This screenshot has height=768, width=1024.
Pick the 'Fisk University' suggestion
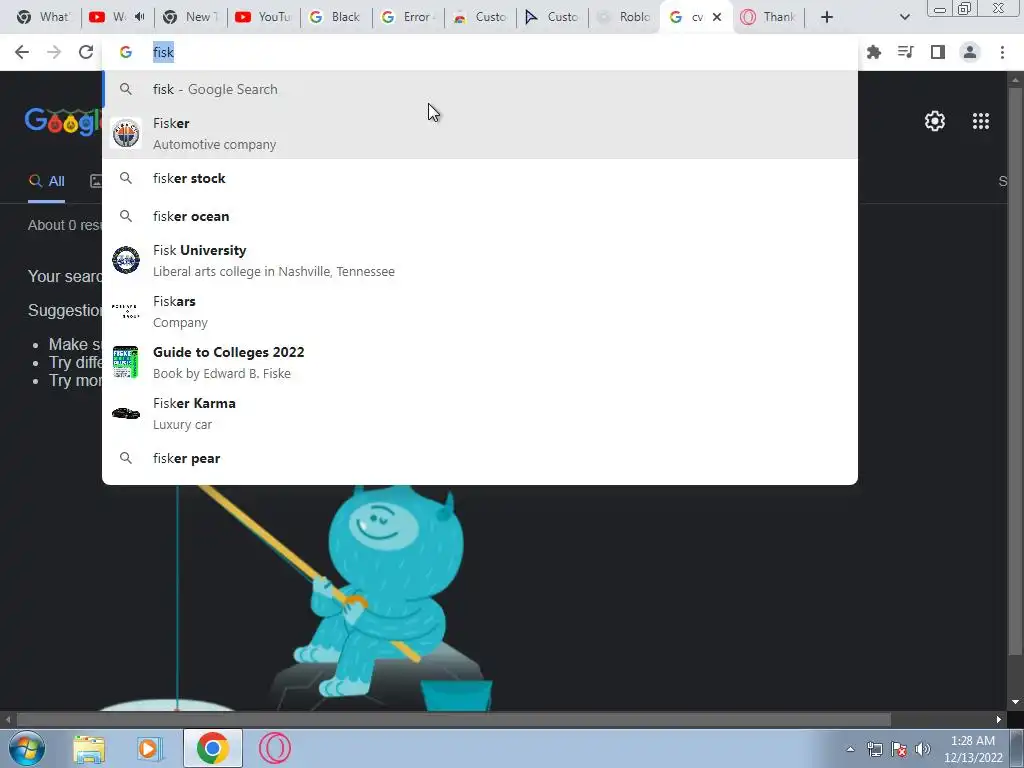480,260
